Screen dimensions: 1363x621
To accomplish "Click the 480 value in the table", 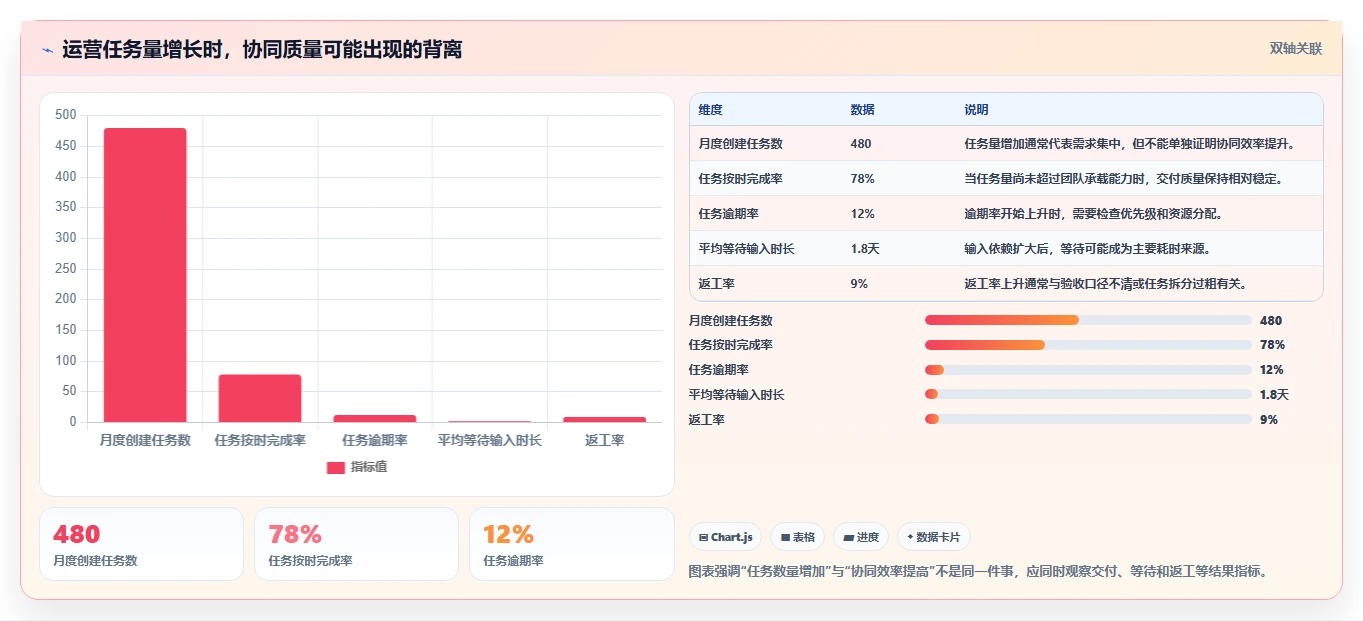I will click(860, 144).
